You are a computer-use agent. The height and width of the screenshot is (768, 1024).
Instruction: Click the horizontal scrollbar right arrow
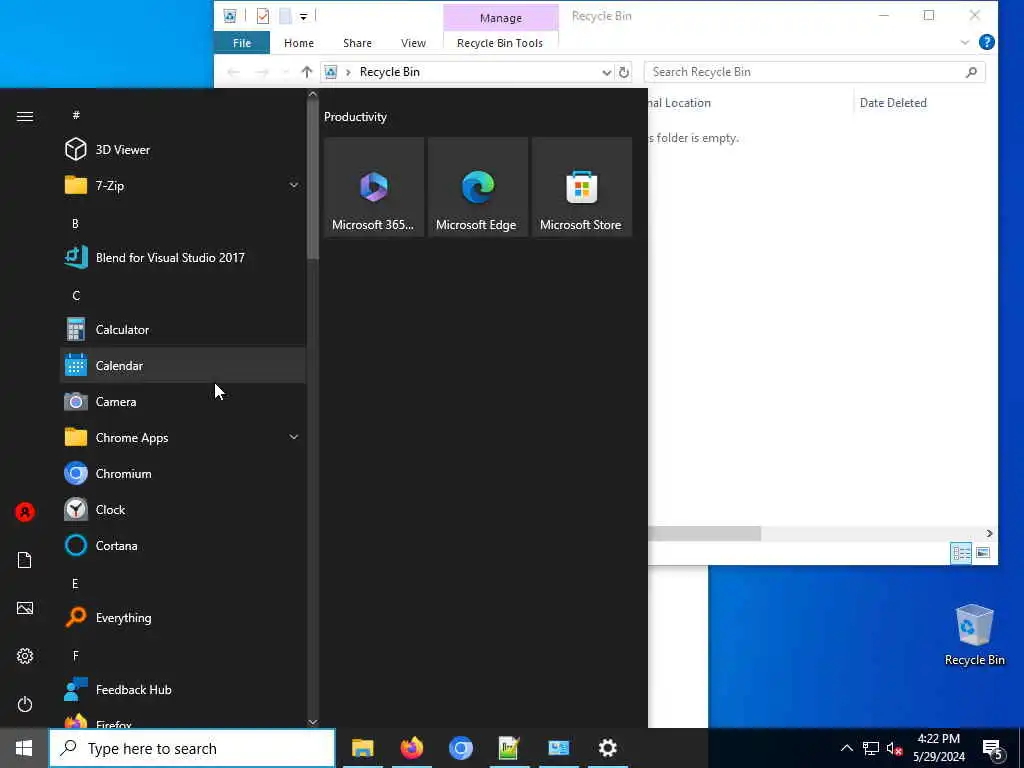click(x=989, y=534)
